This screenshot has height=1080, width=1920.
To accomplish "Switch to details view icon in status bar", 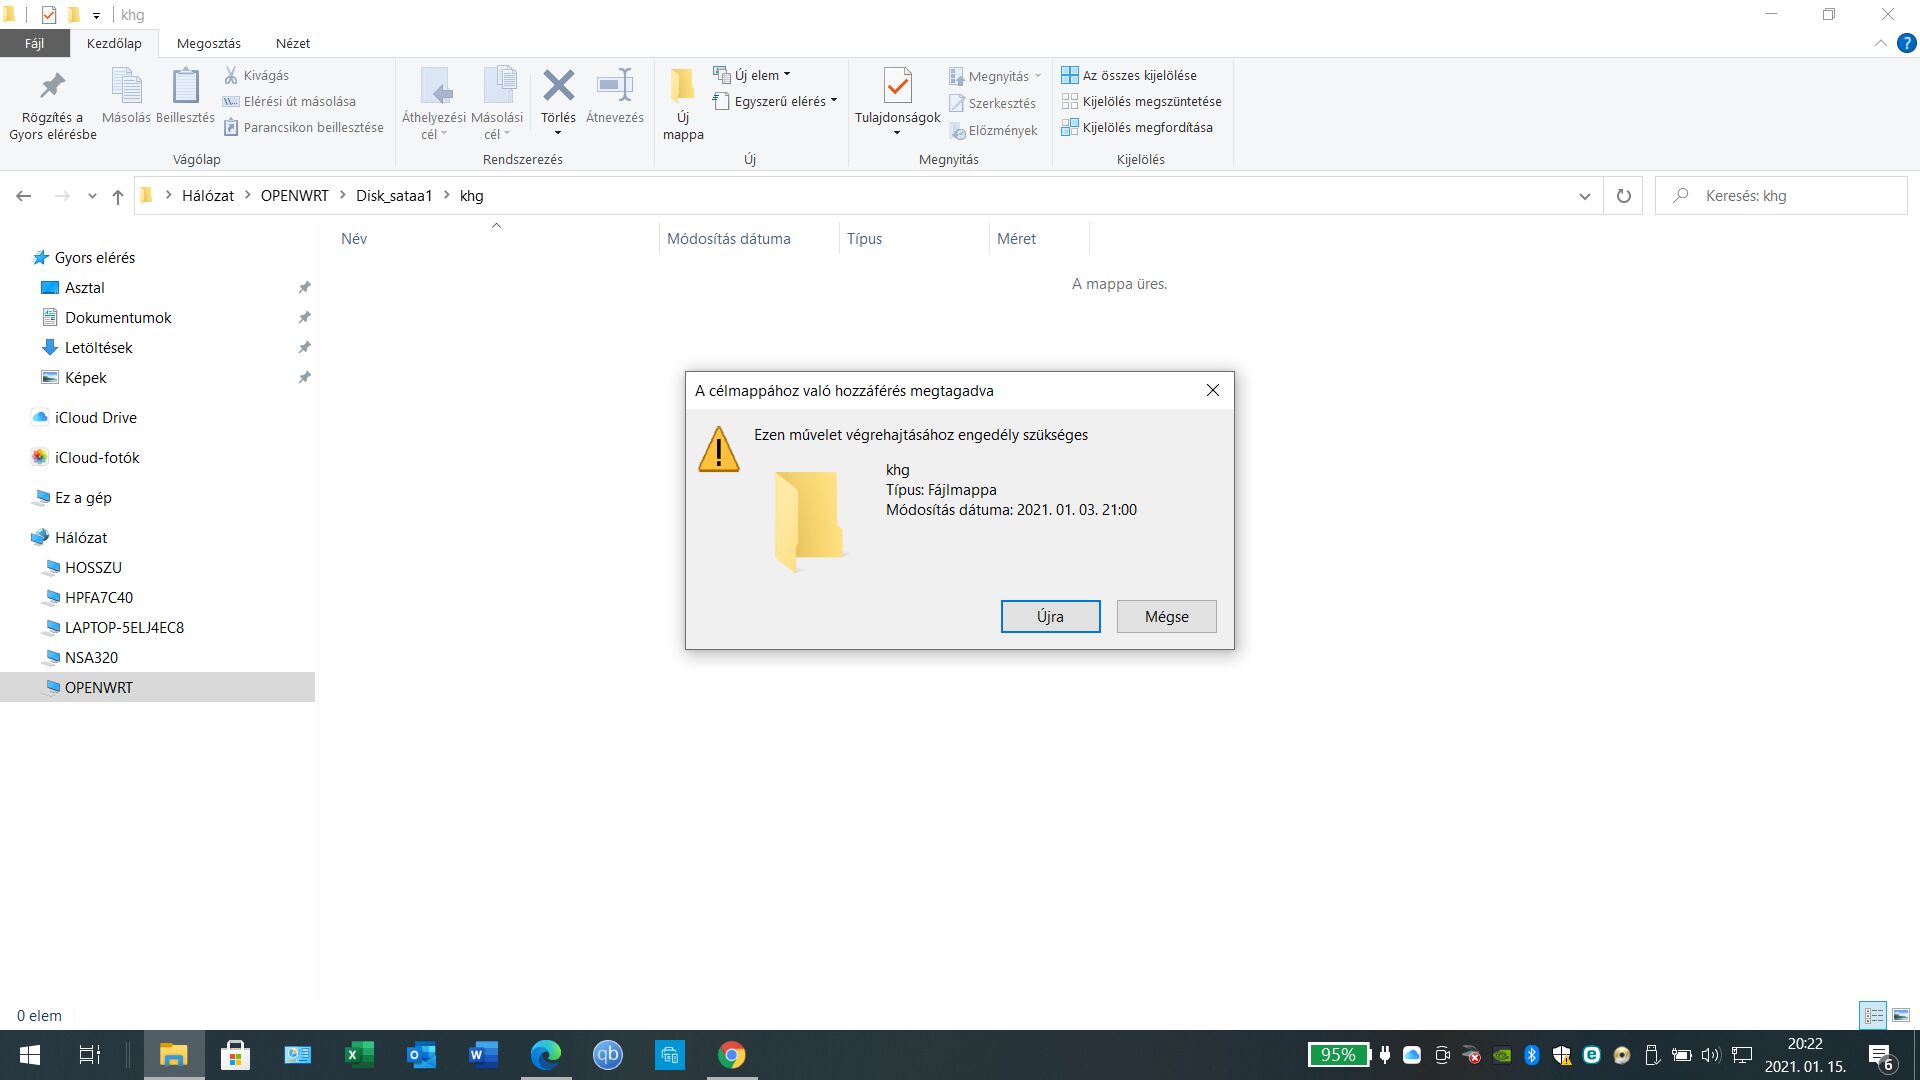I will (x=1873, y=1015).
